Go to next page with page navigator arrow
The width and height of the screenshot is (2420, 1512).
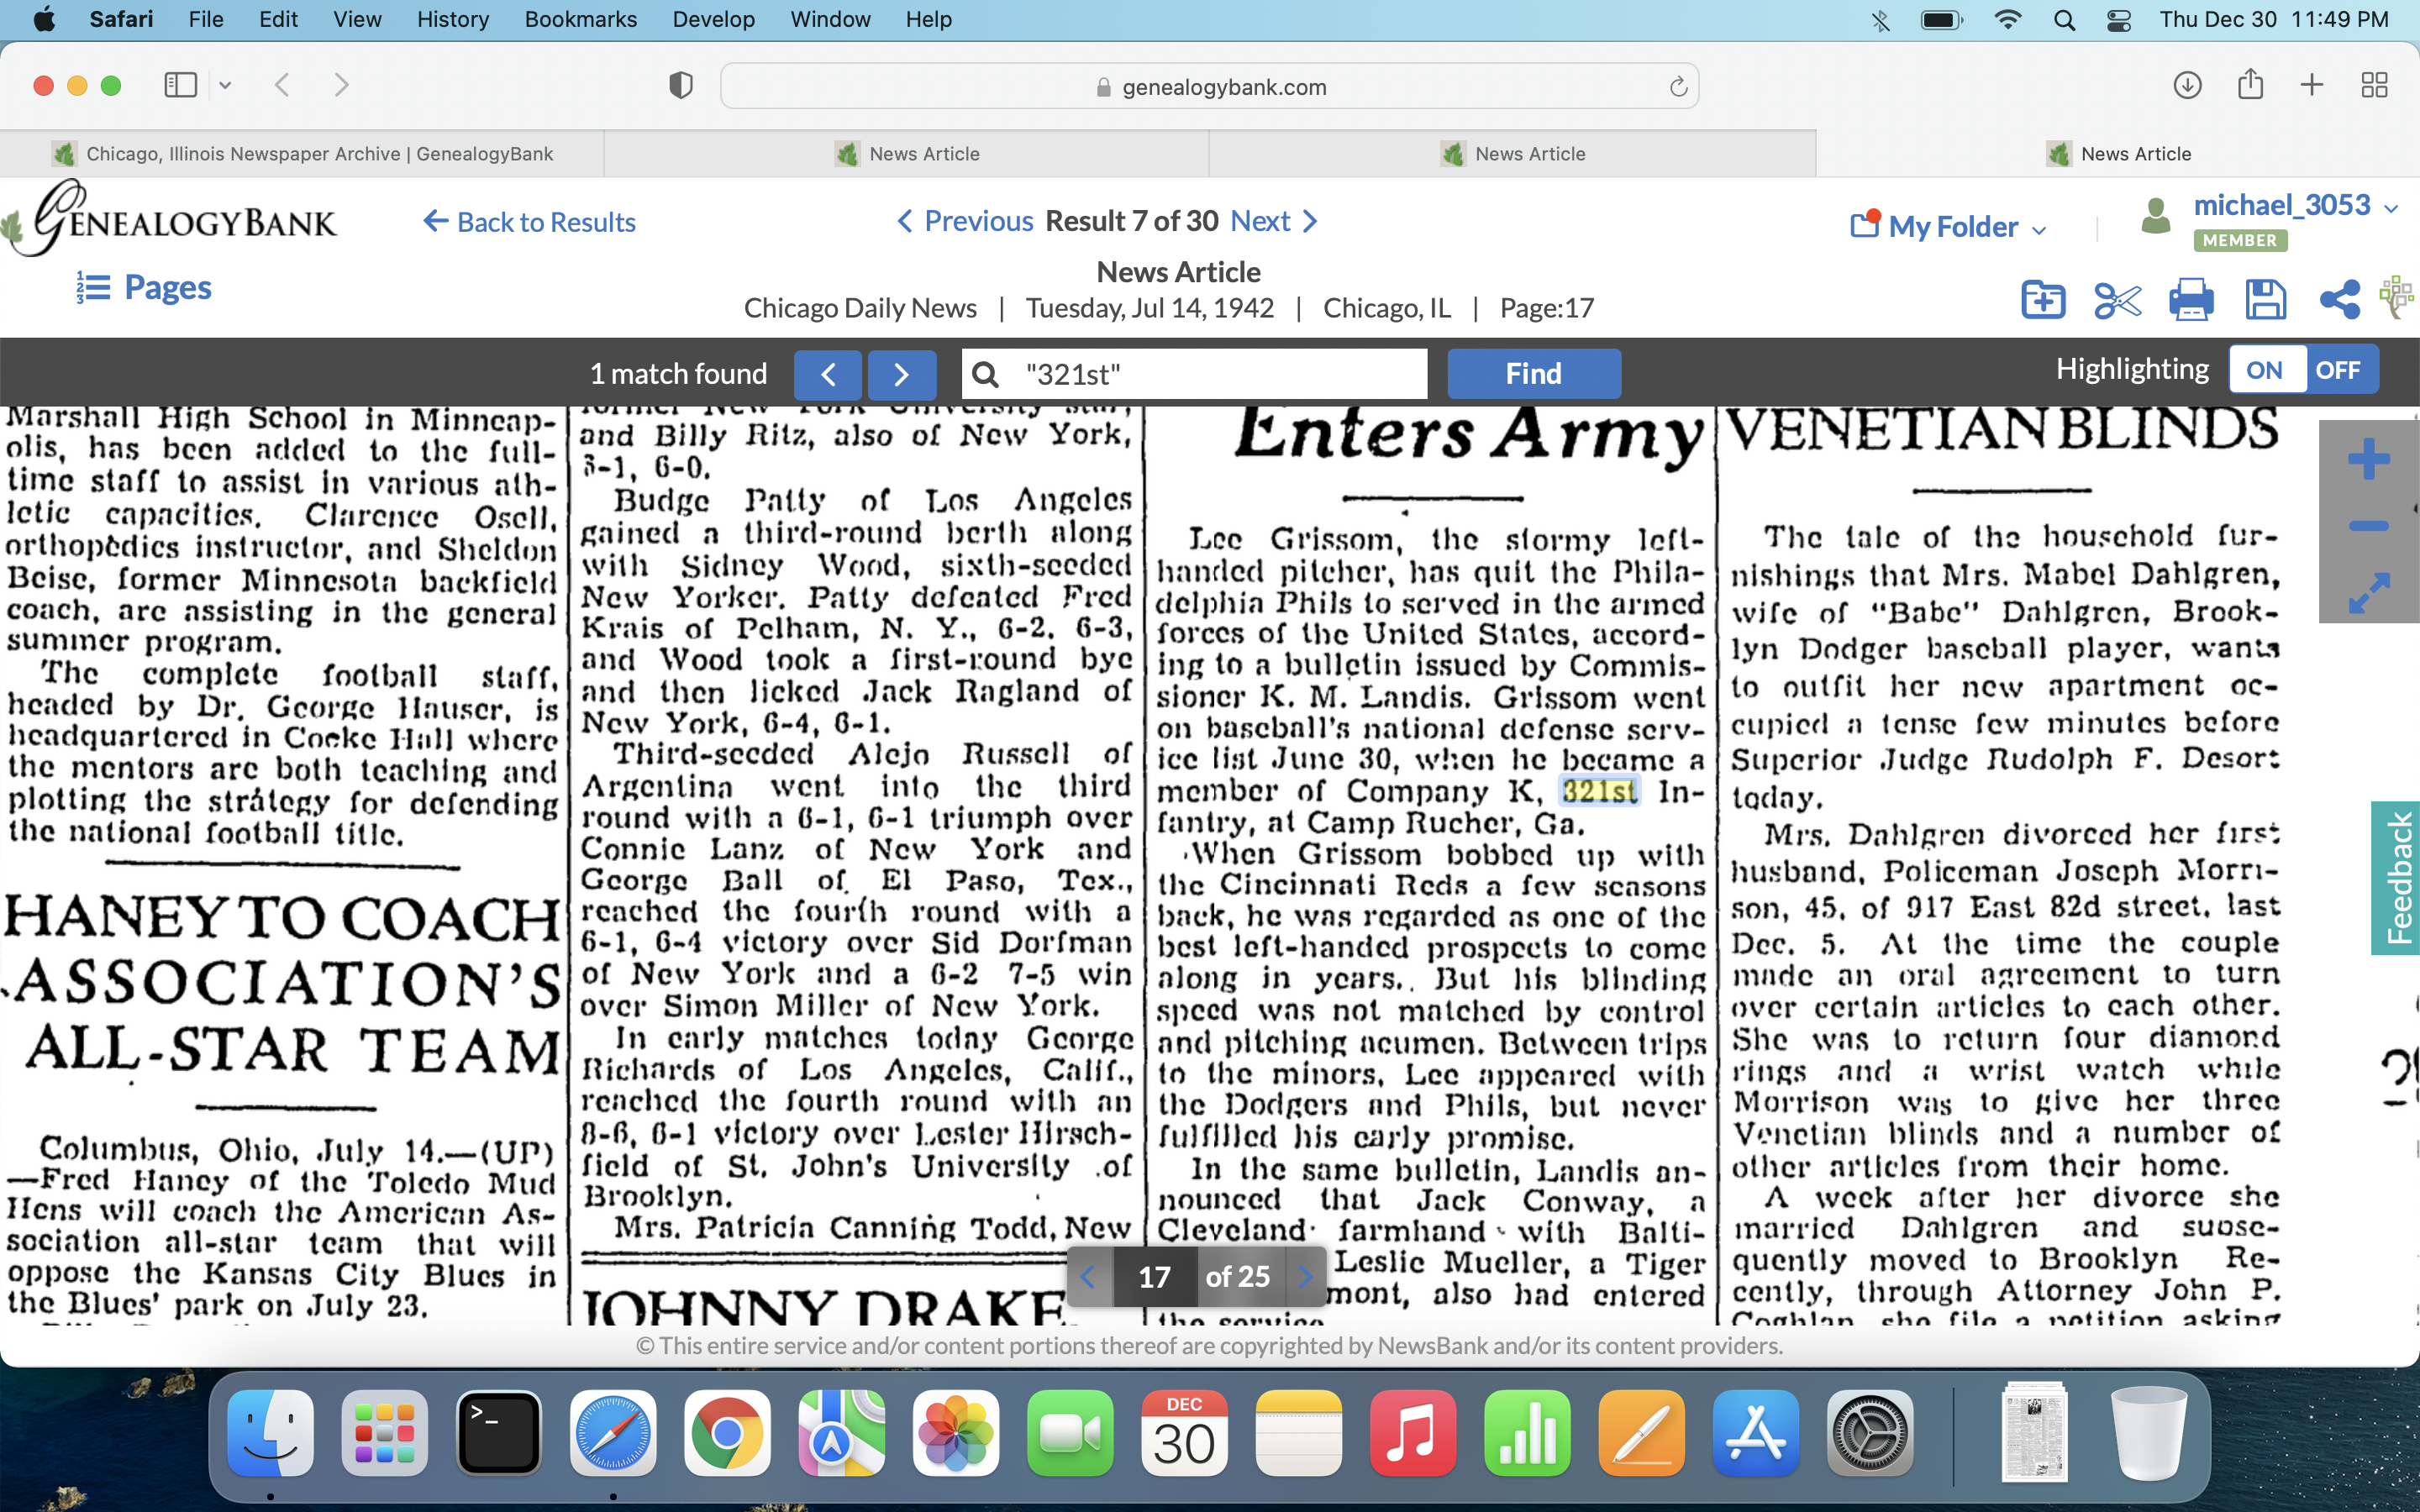pyautogui.click(x=1304, y=1277)
